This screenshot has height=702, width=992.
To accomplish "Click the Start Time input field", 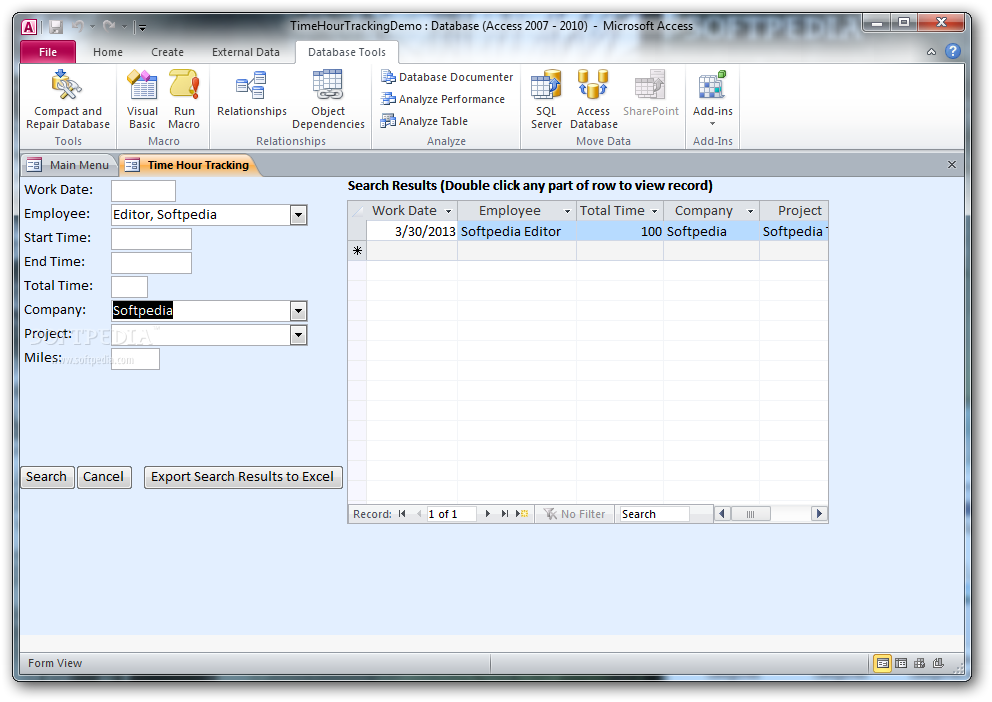I will click(x=151, y=239).
